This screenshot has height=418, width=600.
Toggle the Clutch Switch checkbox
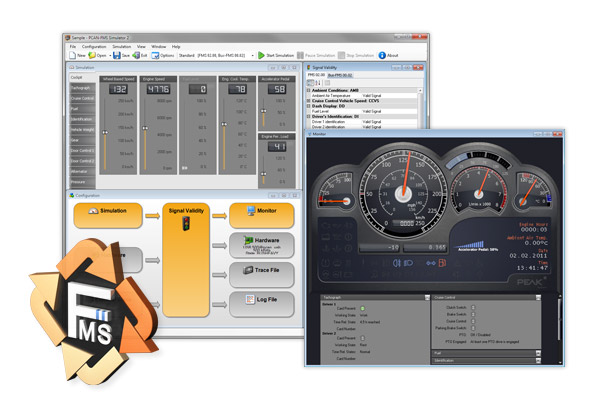471,306
